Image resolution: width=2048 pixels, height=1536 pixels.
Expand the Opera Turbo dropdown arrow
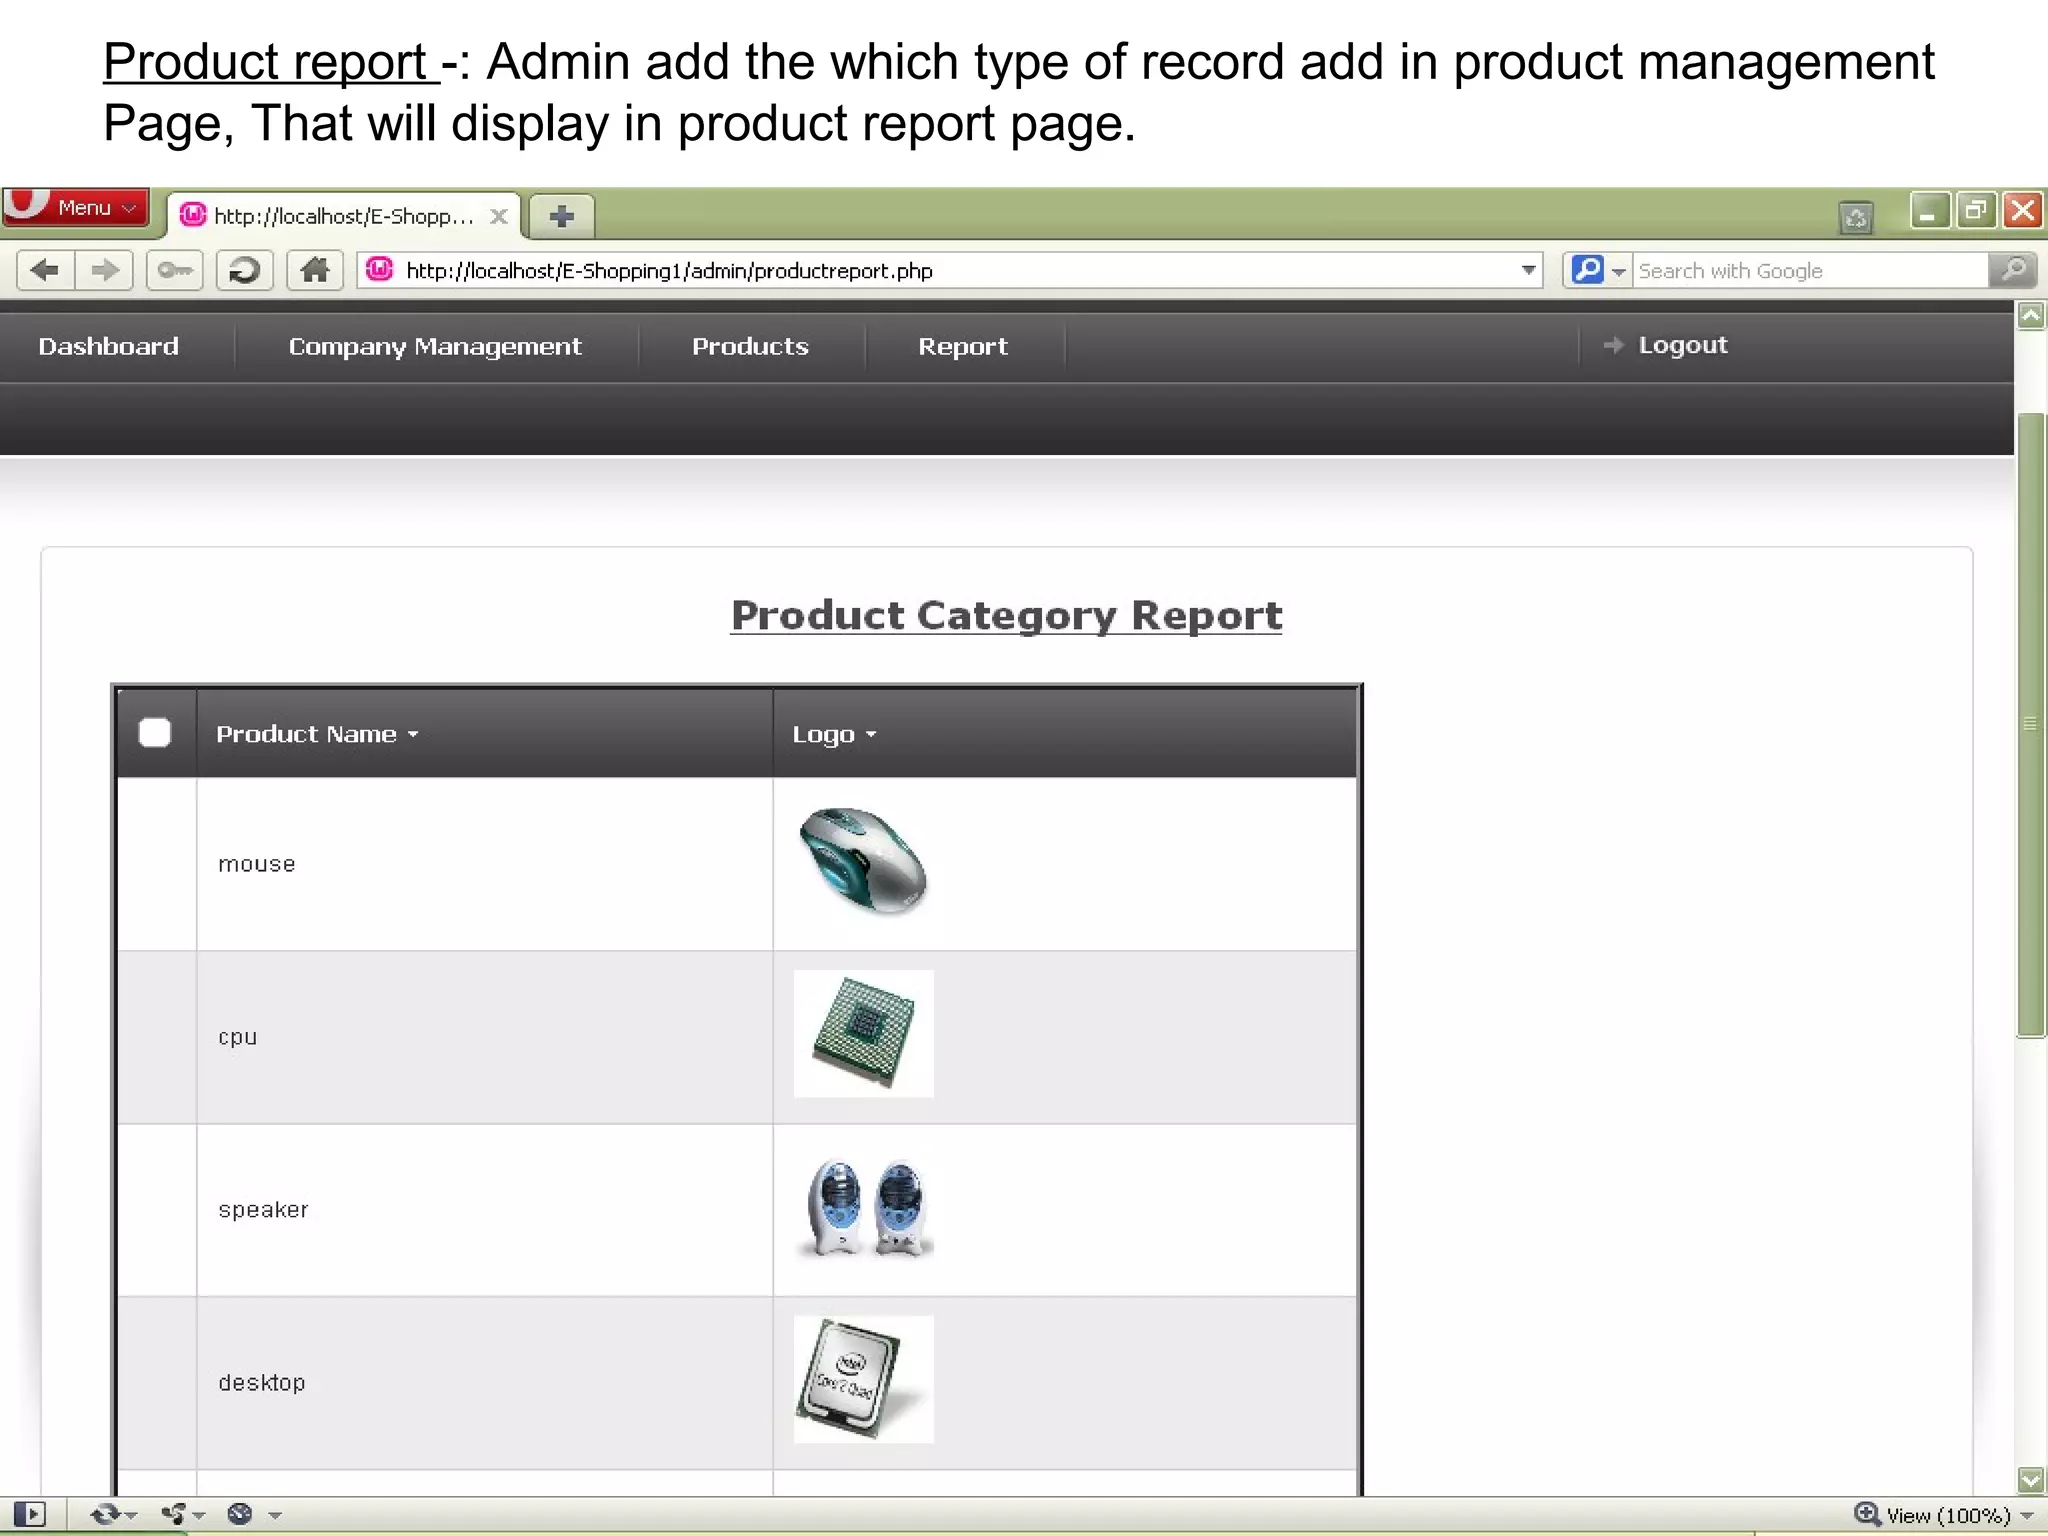[x=275, y=1516]
